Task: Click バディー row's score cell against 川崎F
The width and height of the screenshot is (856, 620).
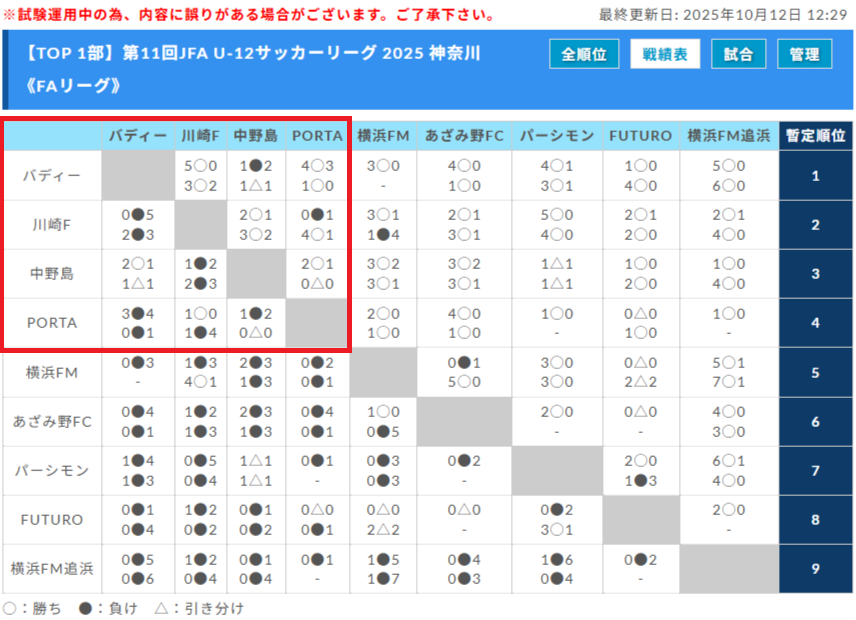Action: pos(202,176)
